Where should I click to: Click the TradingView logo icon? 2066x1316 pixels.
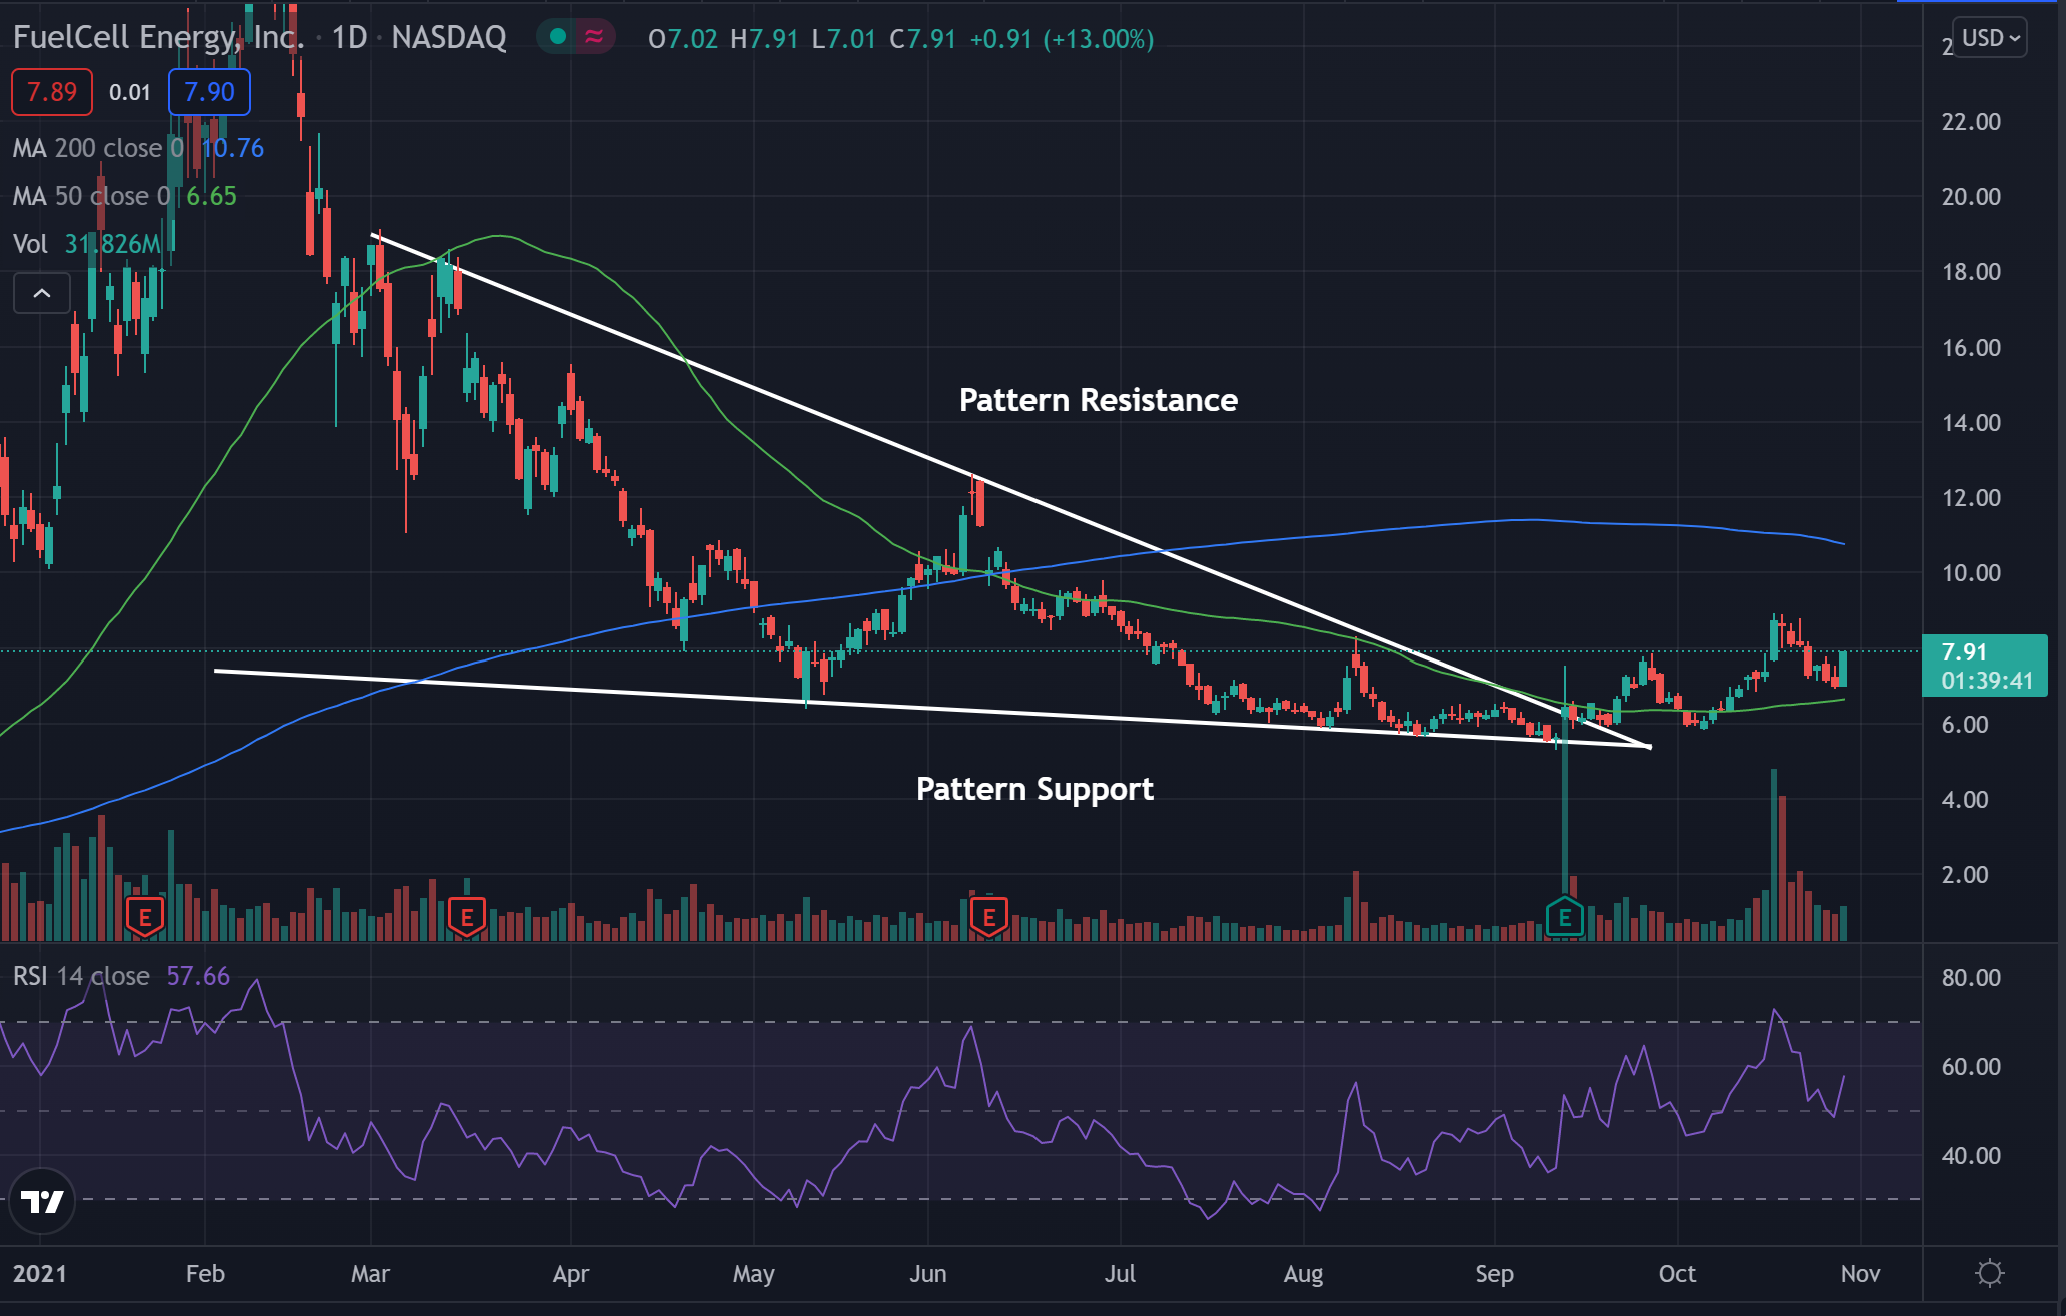(x=42, y=1201)
